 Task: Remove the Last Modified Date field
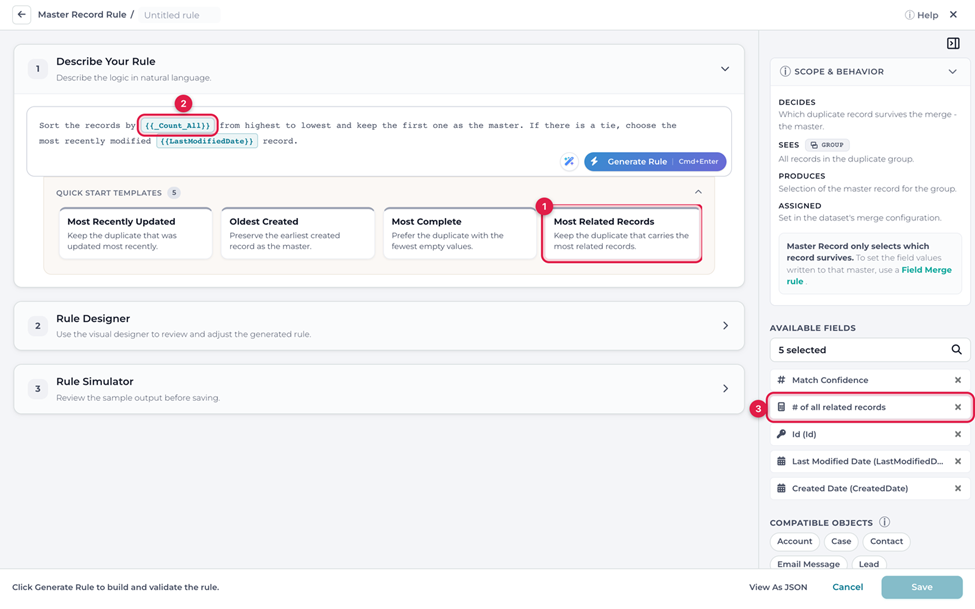[x=958, y=462]
